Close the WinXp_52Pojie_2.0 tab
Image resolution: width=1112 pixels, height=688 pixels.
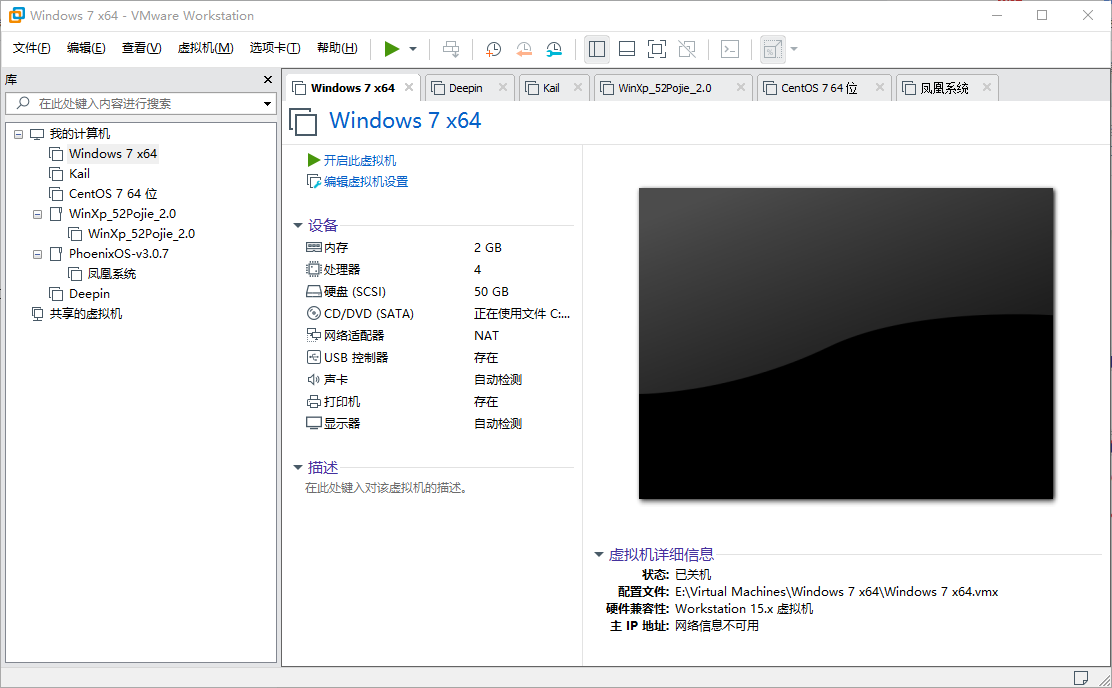pos(740,87)
